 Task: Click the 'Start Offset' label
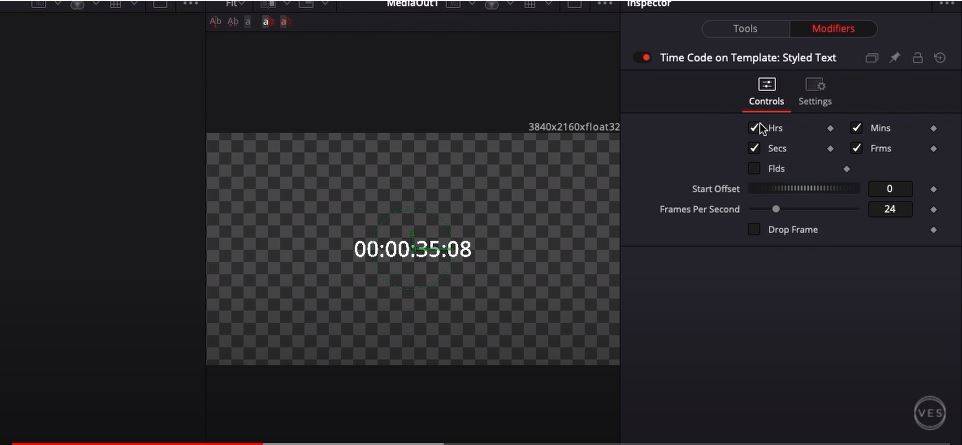point(716,189)
